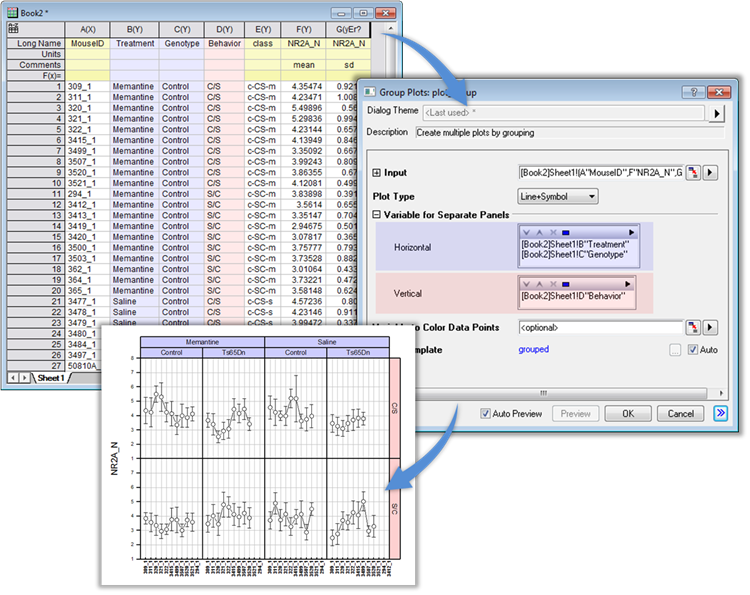
Task: Open the Input flyout arrow menu
Action: [710, 173]
